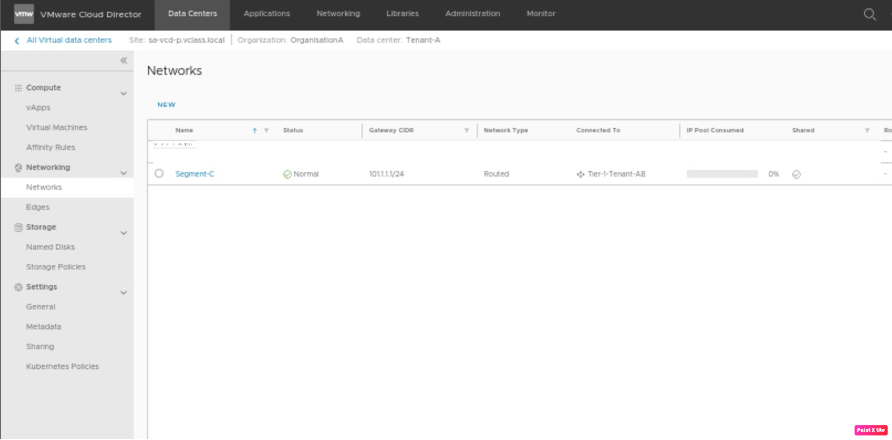Click the back arrow beside All Virtual data centers

[17, 40]
